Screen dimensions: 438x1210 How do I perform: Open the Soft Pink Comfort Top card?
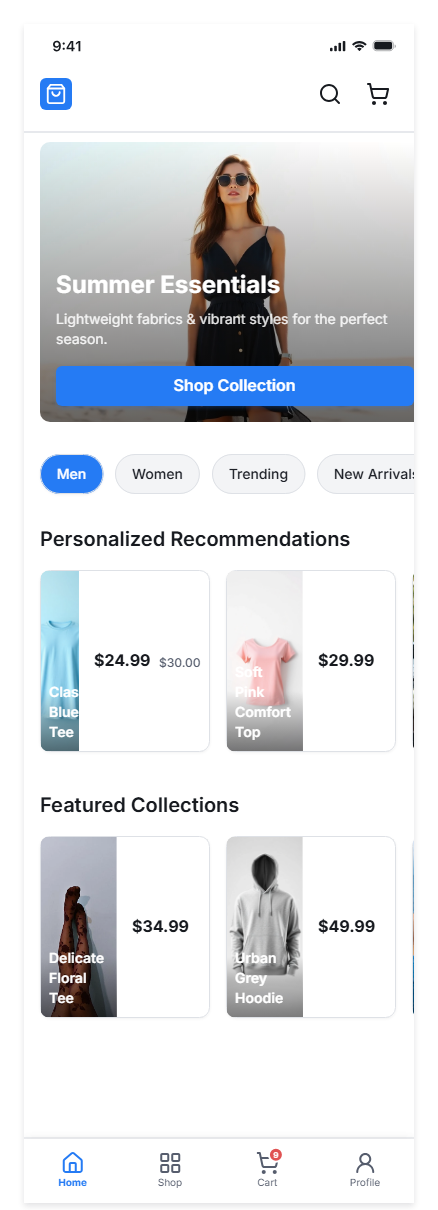[x=311, y=661]
